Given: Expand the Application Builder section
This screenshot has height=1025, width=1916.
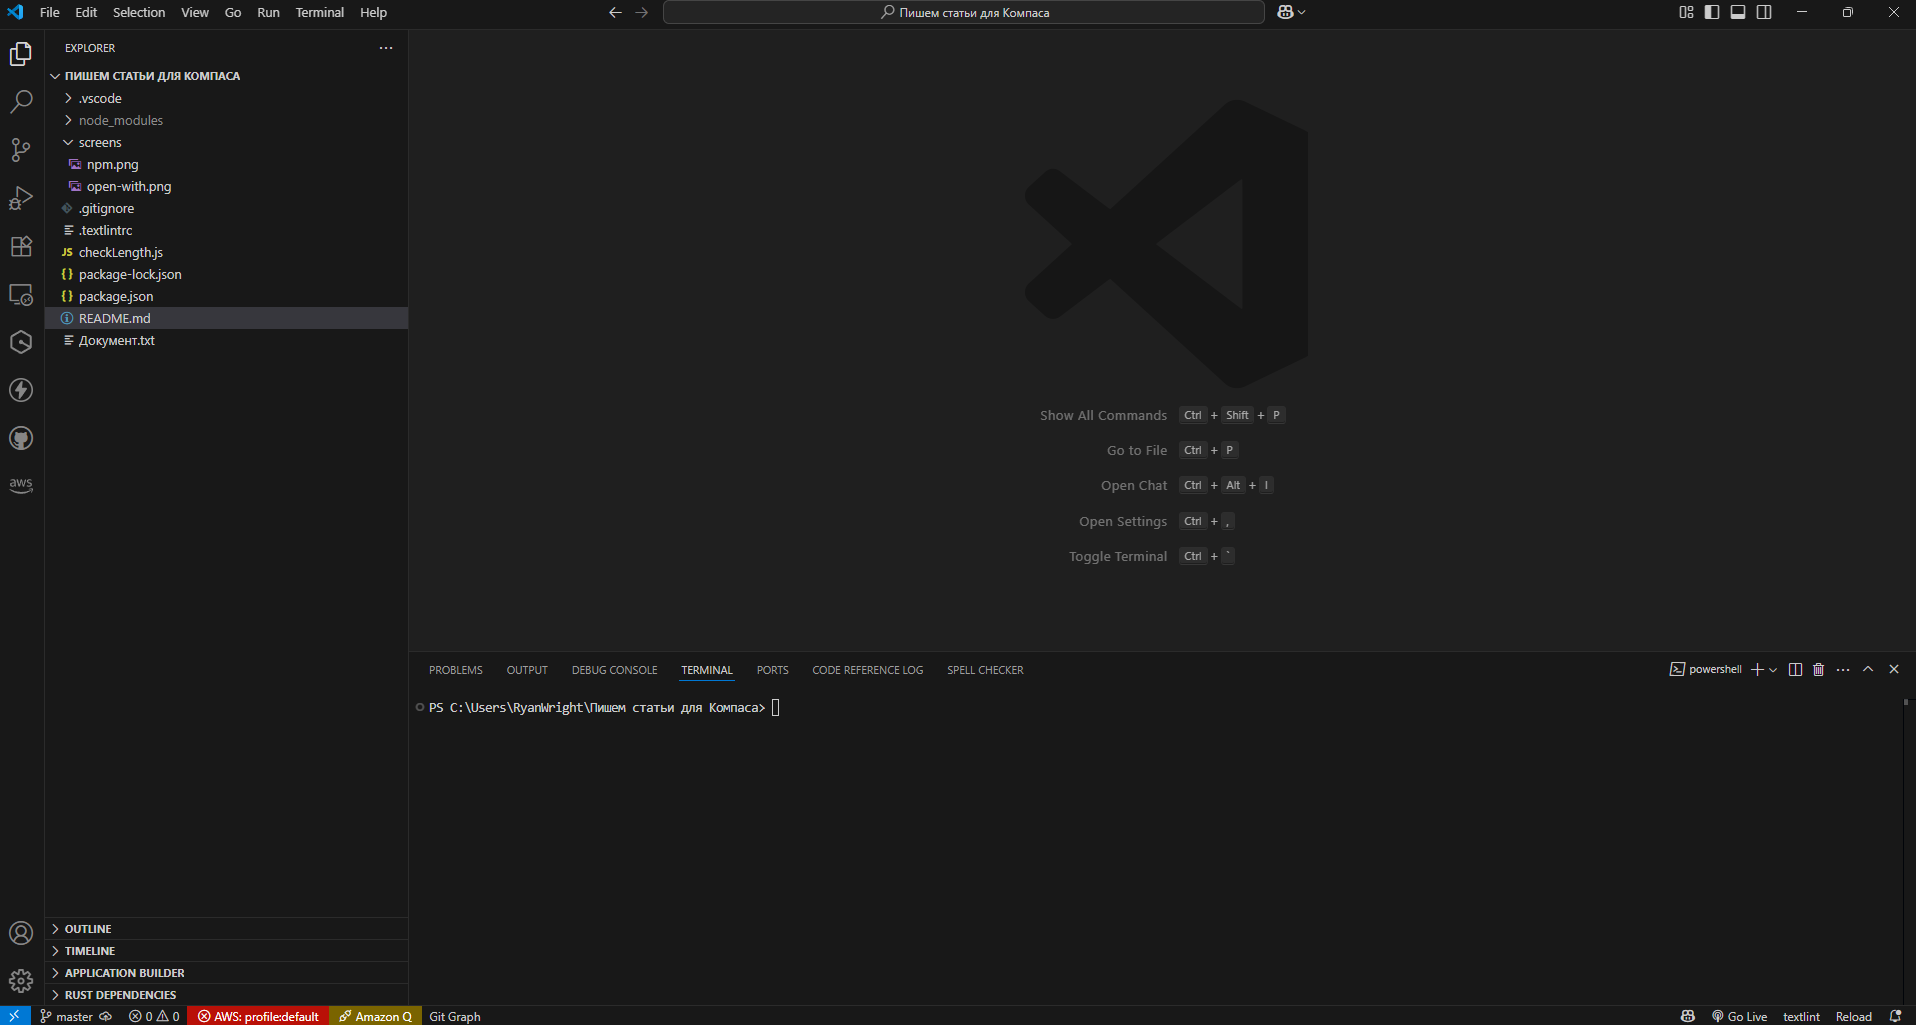Looking at the screenshot, I should tap(226, 973).
